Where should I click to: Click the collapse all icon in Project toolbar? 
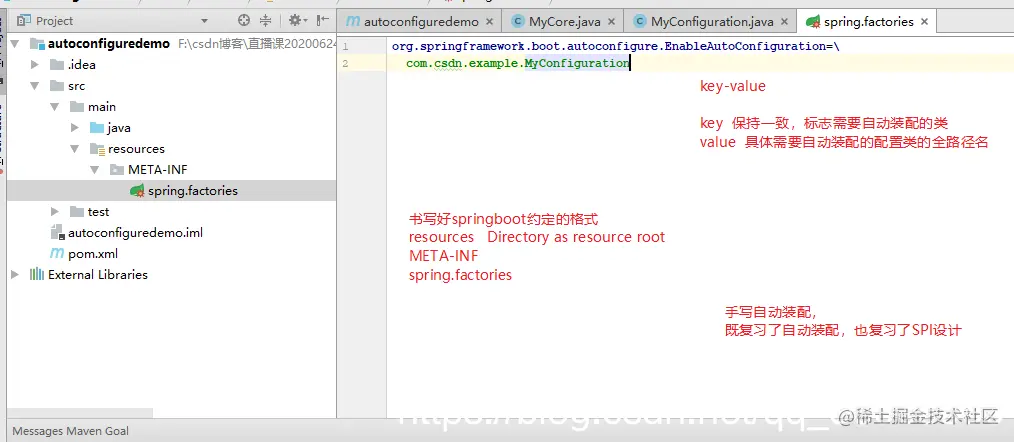click(266, 21)
